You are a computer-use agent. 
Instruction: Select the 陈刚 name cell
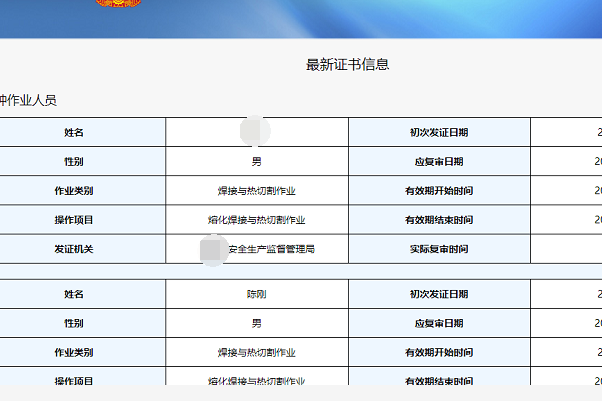[256, 294]
